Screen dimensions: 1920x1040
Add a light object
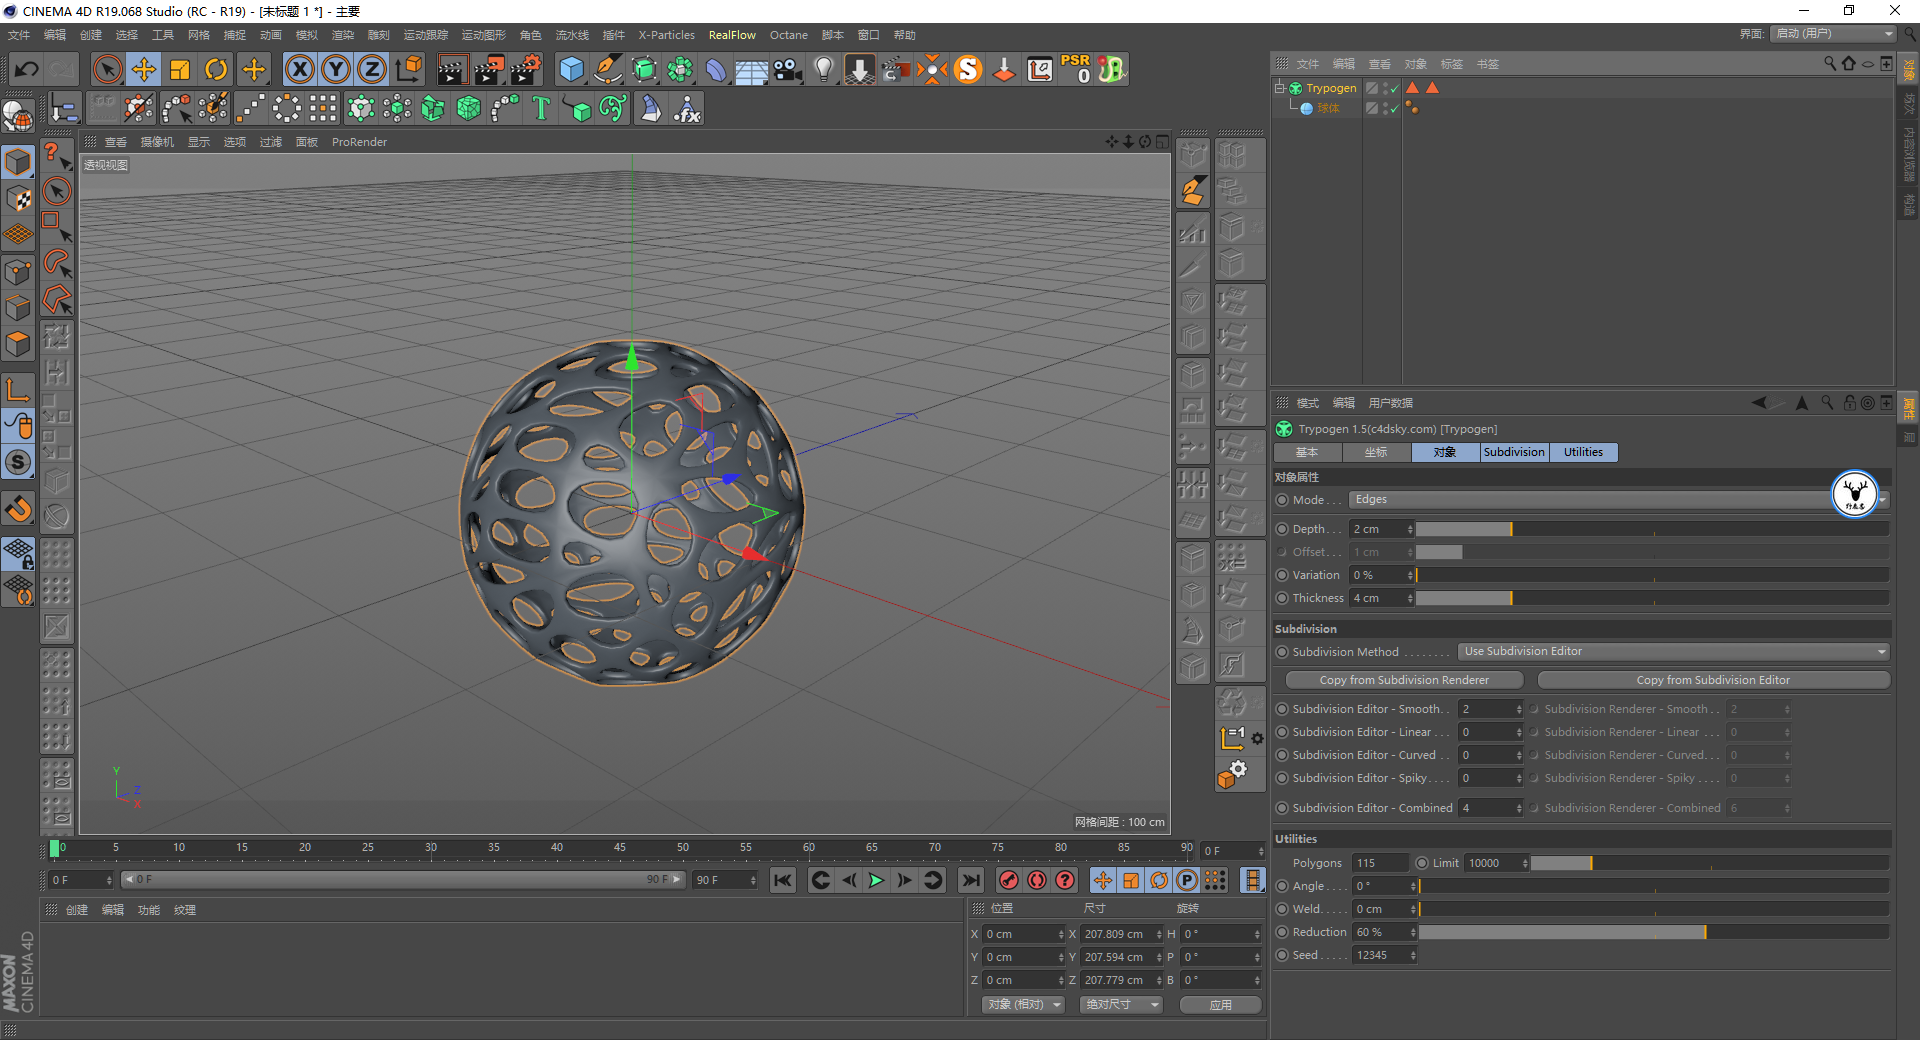coord(824,69)
